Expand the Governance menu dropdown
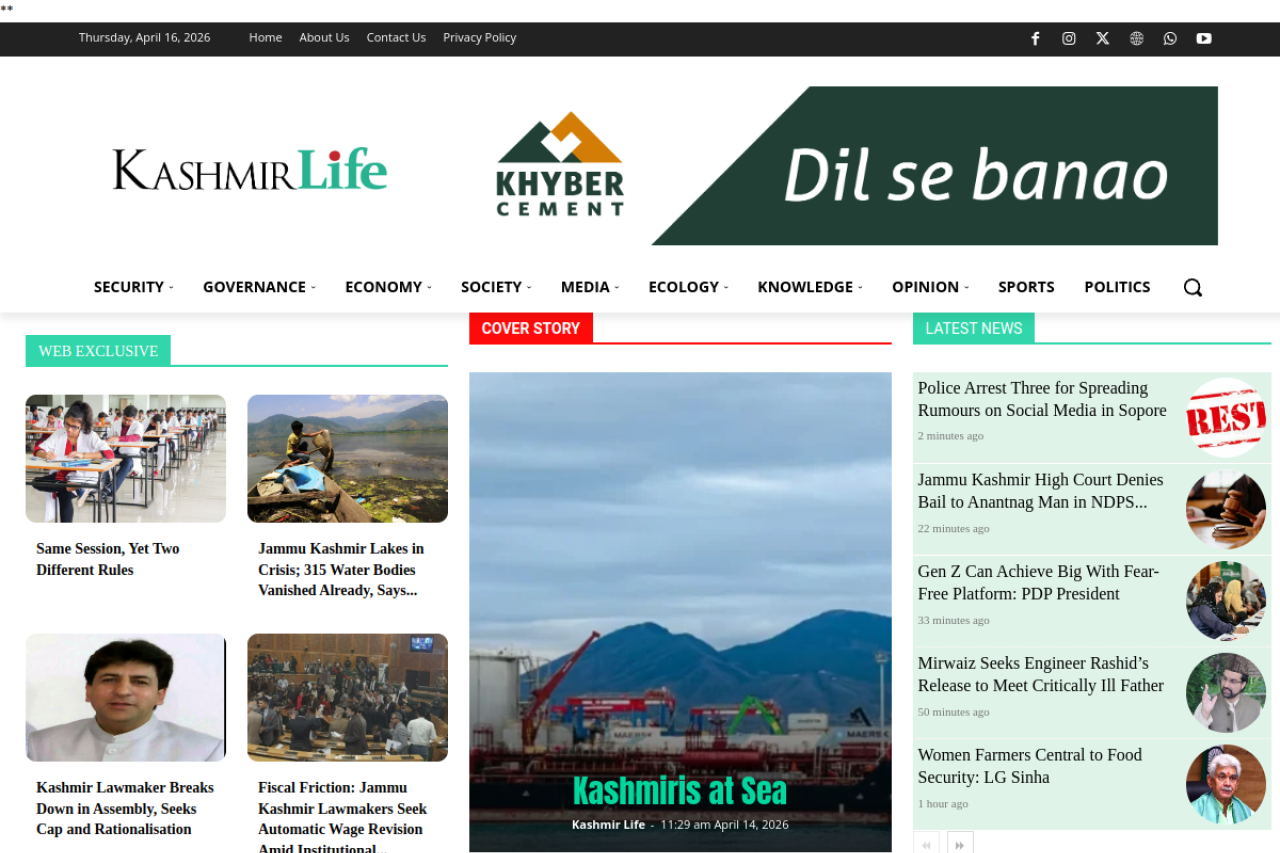 click(258, 287)
